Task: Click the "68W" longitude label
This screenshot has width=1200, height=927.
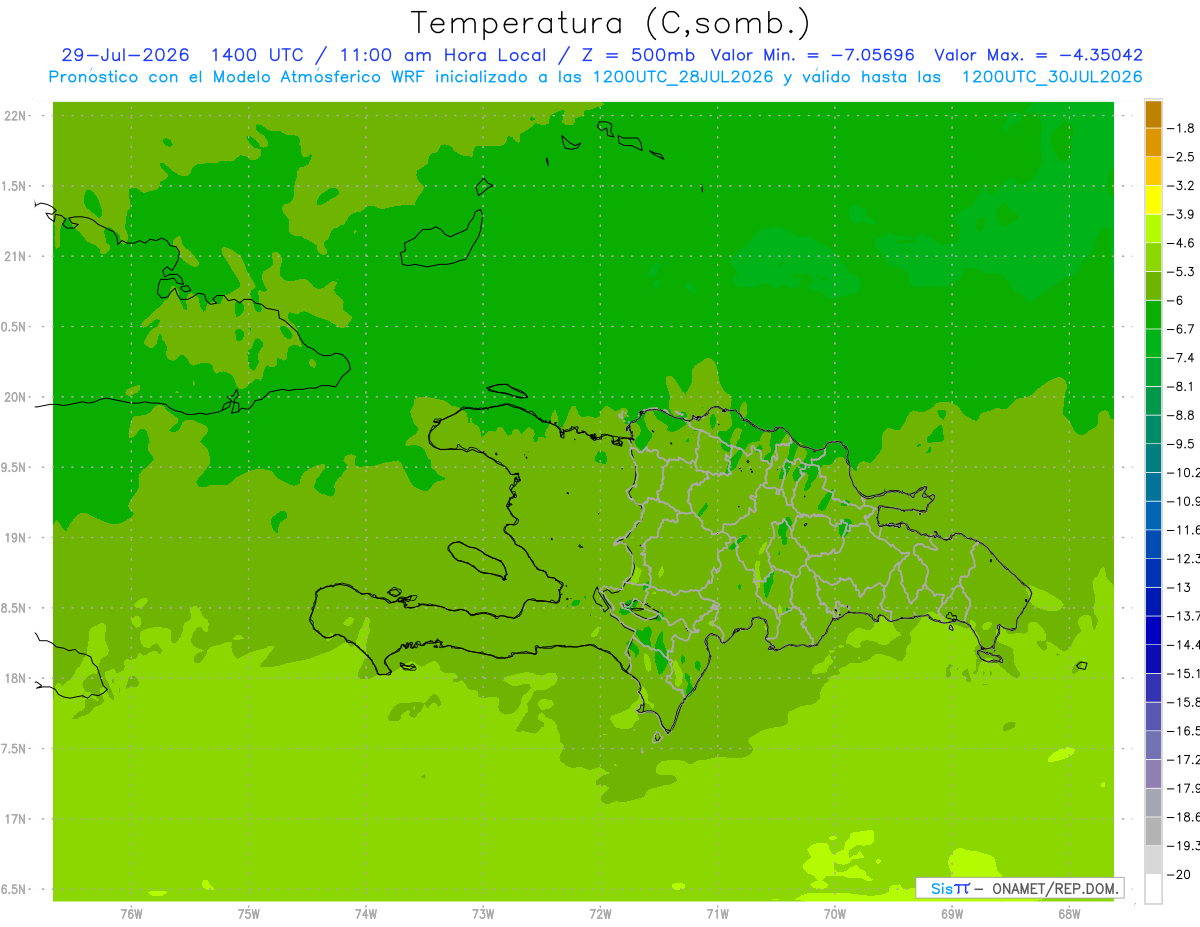Action: pos(1069,913)
